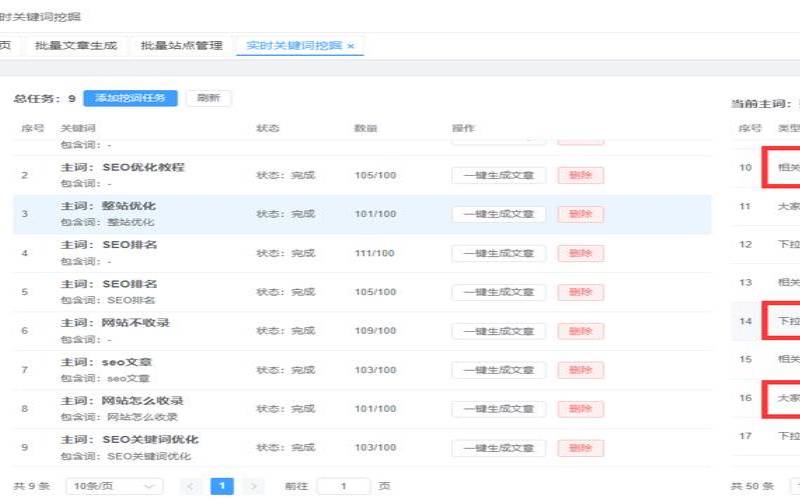
Task: Click the 111/100 count value
Action: click(375, 254)
